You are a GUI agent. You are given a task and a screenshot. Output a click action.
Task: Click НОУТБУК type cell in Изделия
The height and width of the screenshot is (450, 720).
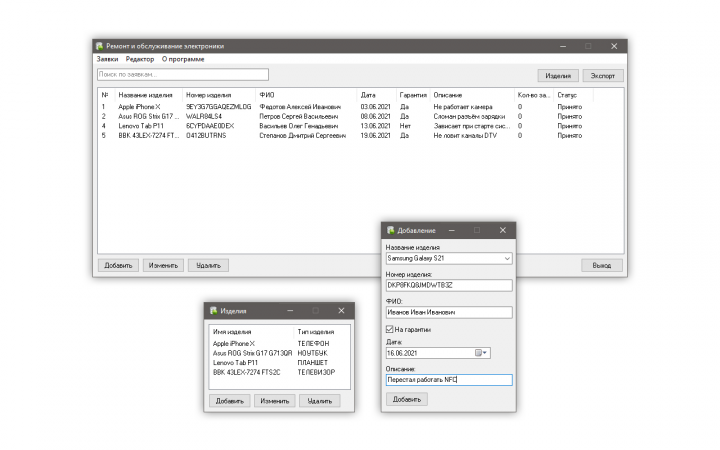312,353
